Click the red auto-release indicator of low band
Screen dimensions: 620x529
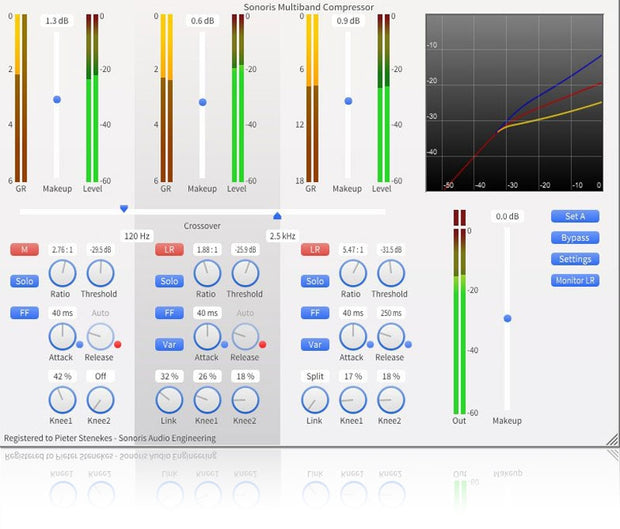coord(117,344)
